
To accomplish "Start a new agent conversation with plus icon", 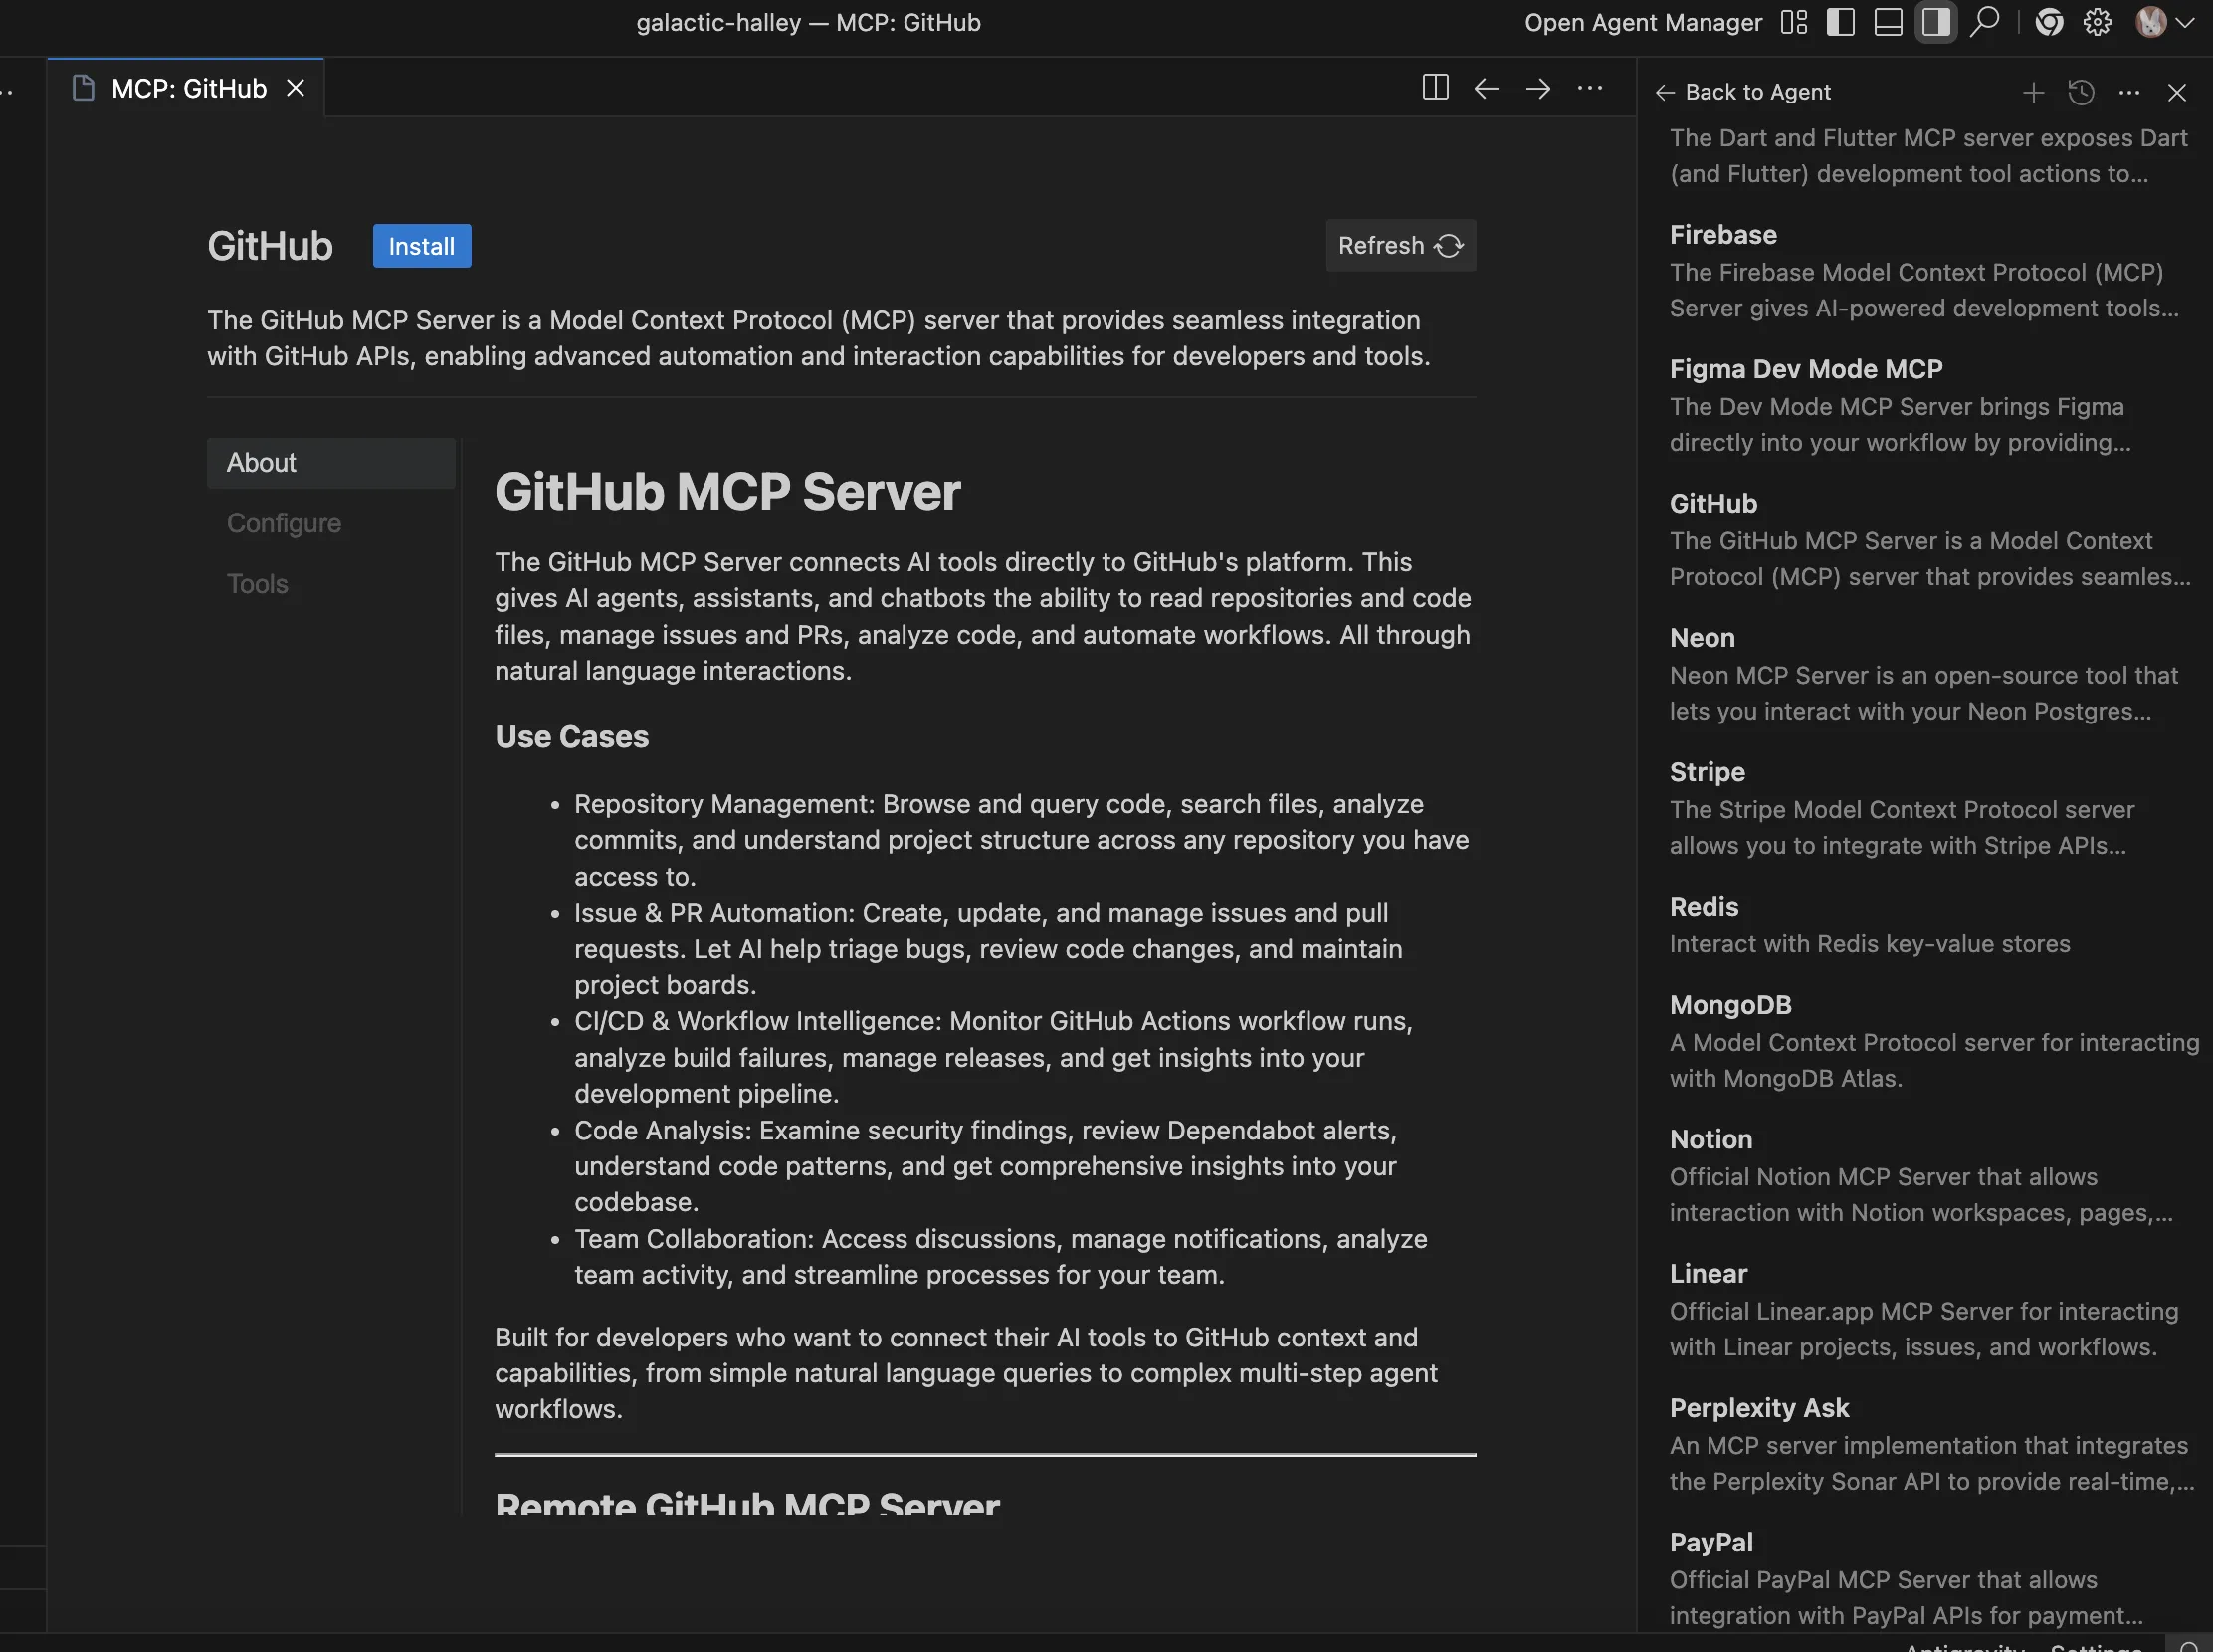I will click(x=2034, y=92).
